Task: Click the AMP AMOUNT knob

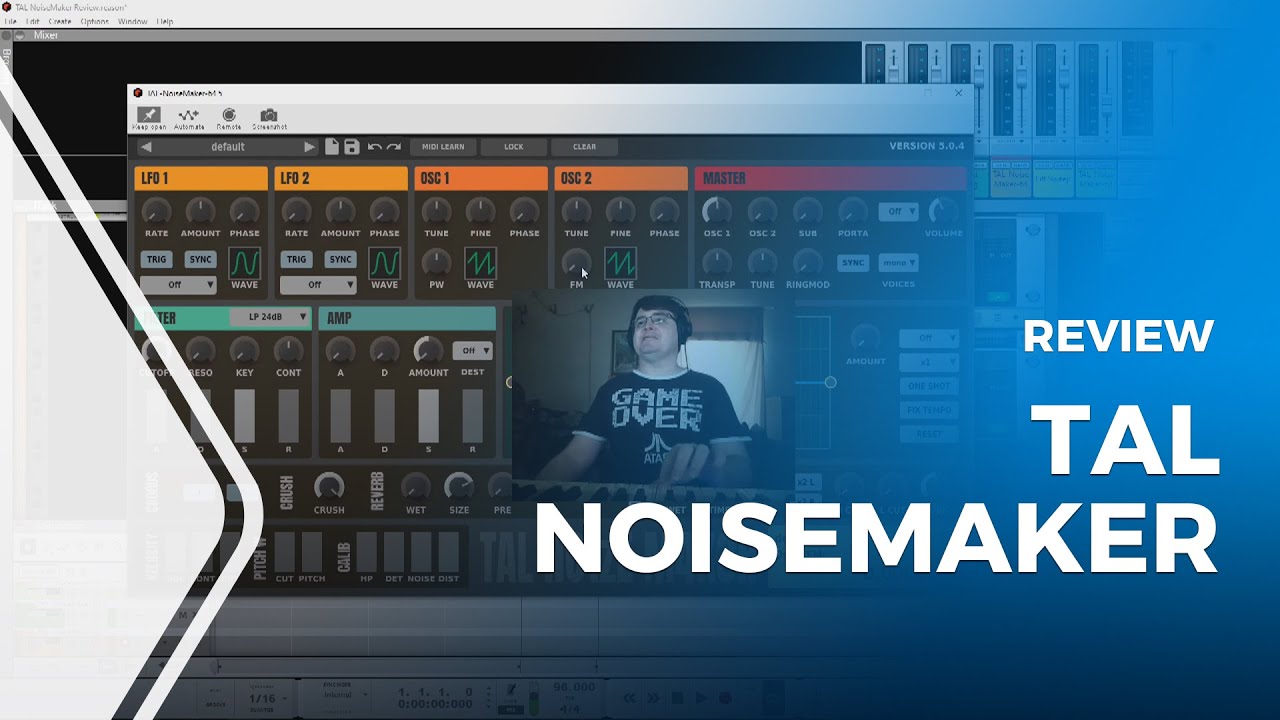Action: [428, 350]
